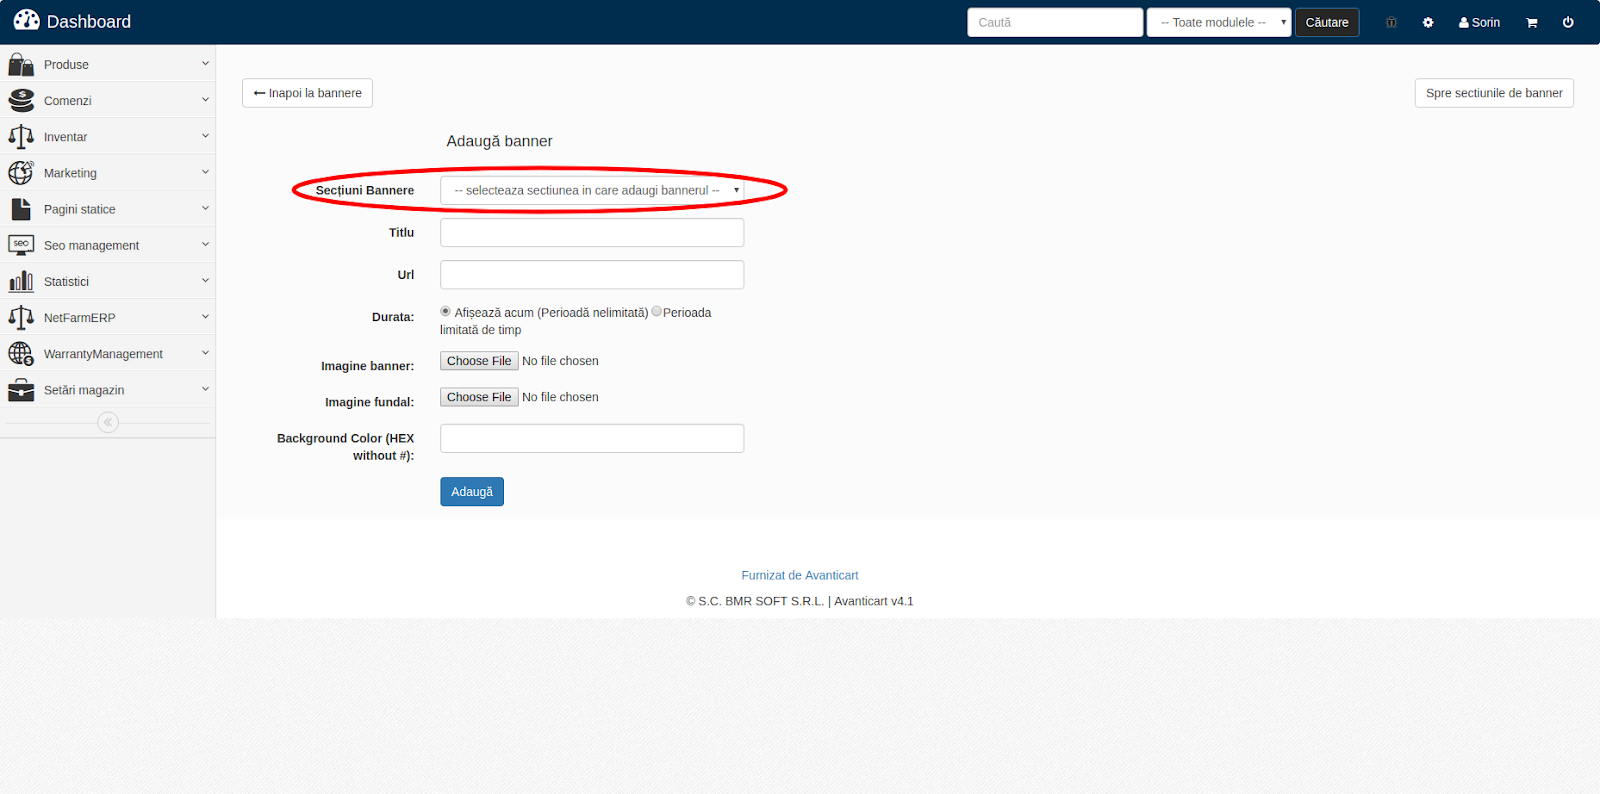Viewport: 1600px width, 794px height.
Task: Focus the Caută search input
Action: 1055,22
